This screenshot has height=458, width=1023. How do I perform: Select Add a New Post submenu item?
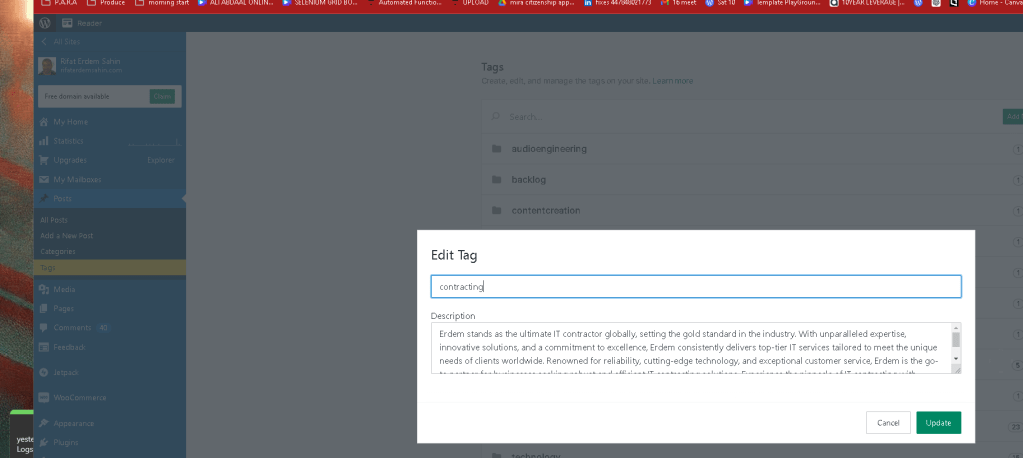(67, 236)
